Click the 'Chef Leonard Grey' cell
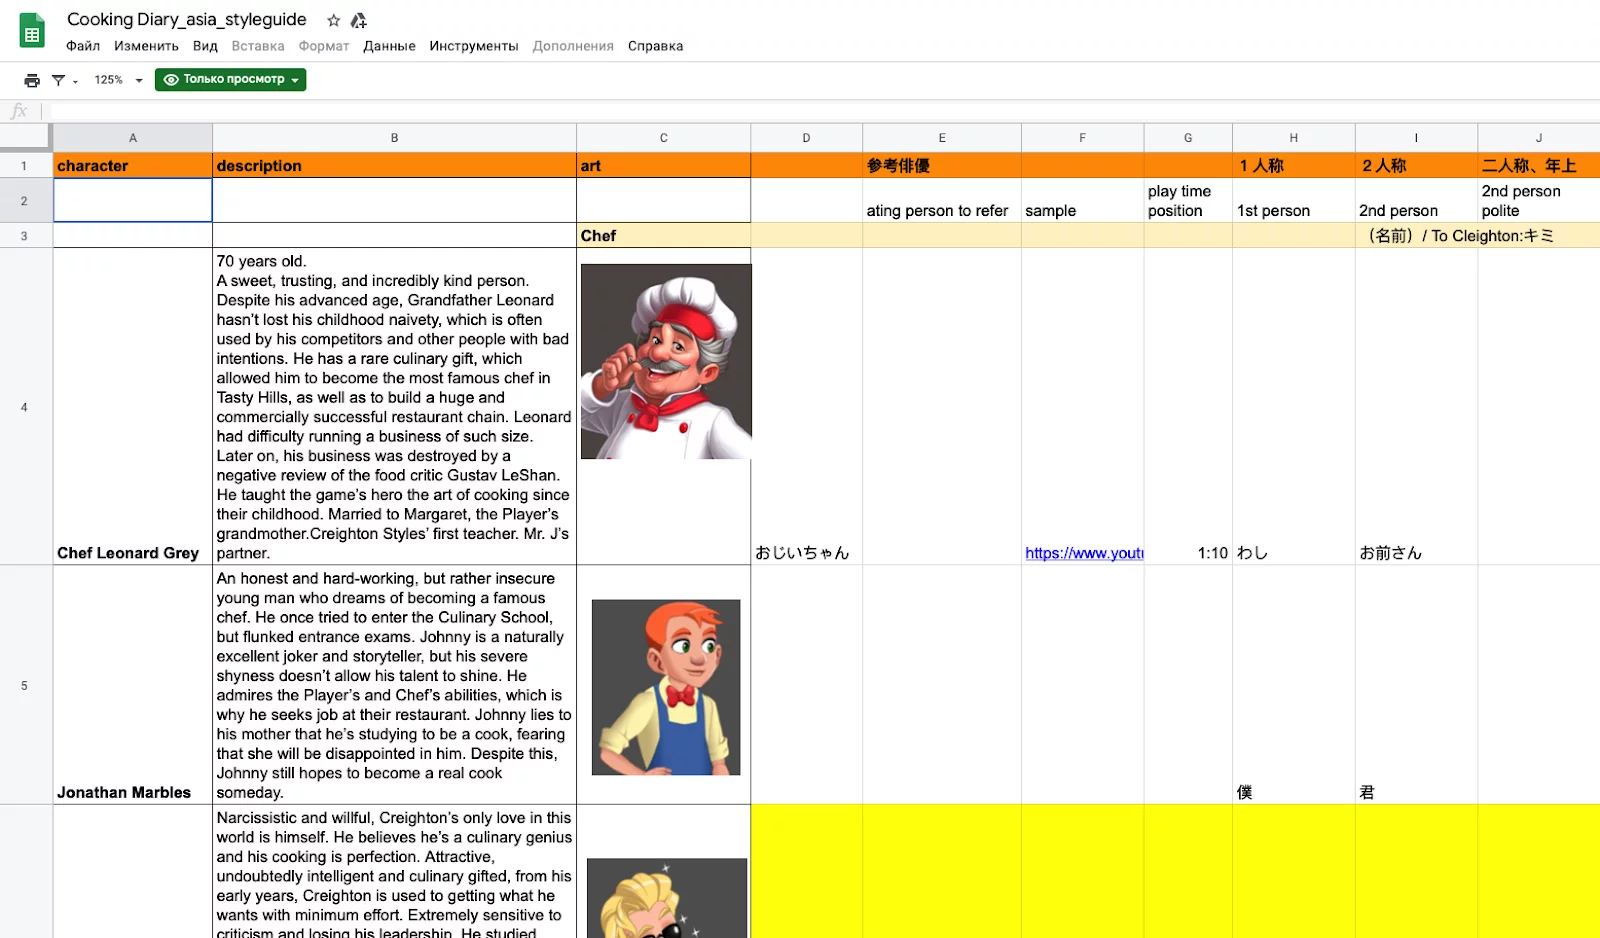The height and width of the screenshot is (938, 1600). (133, 407)
